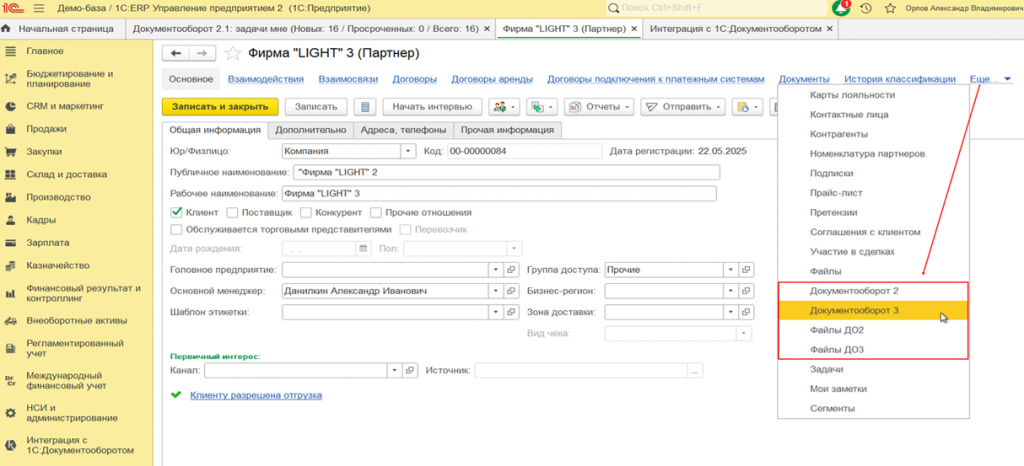Open Клиенту разрешена отгрузка link
The height and width of the screenshot is (466, 1024).
256,395
